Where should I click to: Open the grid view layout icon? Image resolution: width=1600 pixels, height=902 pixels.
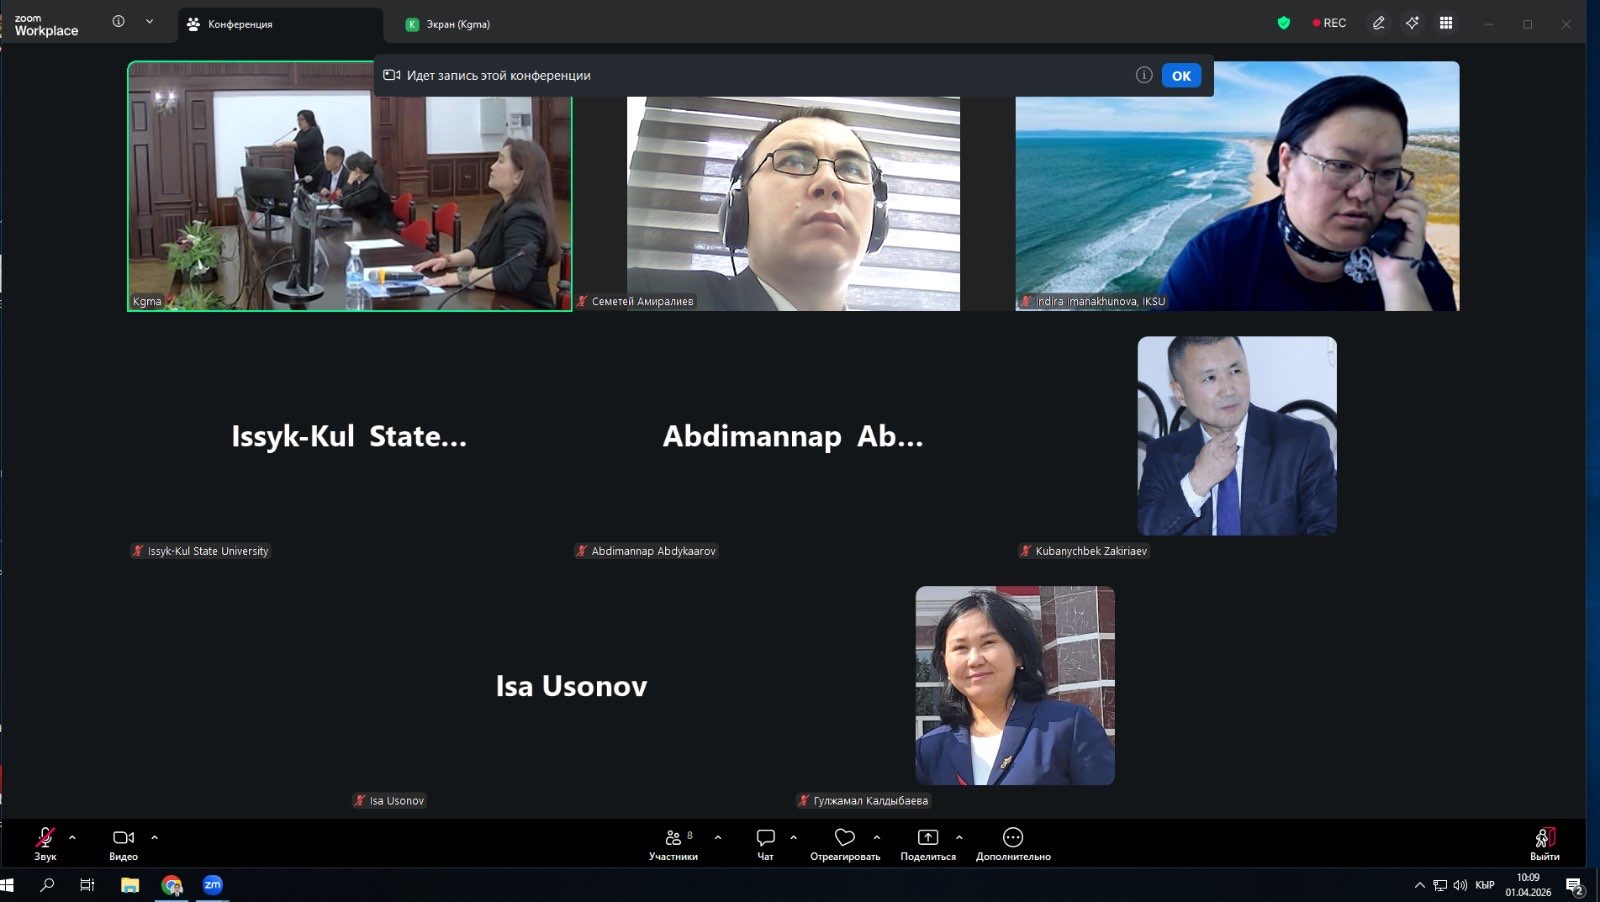(1446, 23)
